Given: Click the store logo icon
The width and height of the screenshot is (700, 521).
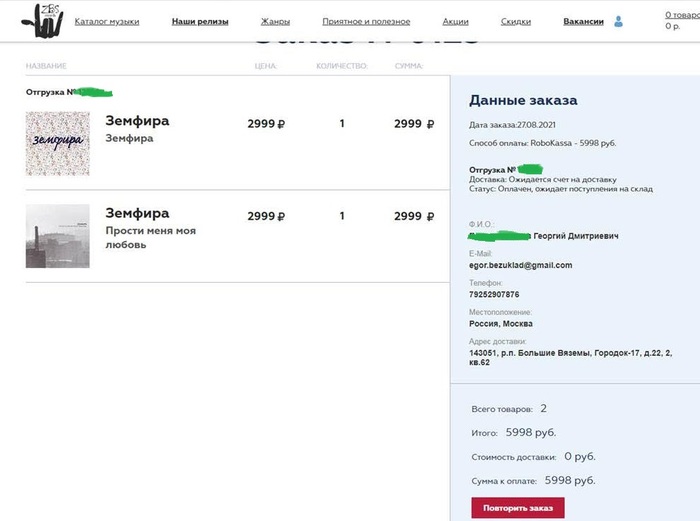Looking at the screenshot, I should point(41,20).
